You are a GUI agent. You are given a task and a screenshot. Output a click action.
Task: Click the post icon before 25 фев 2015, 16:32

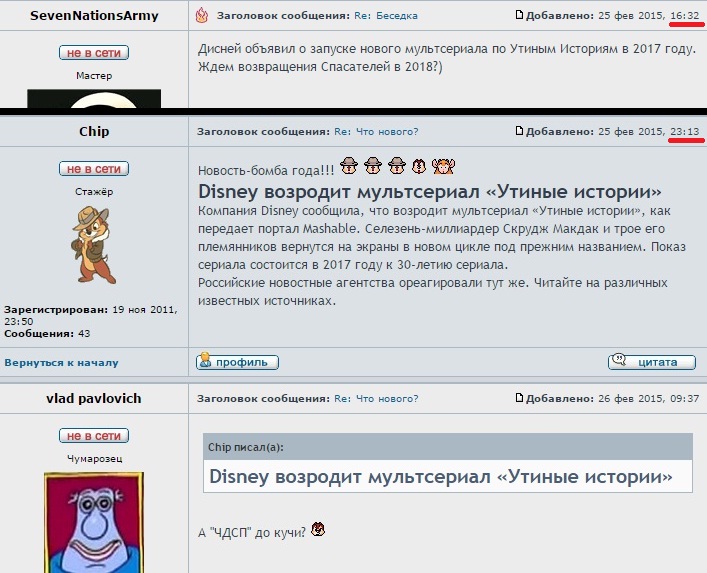click(519, 15)
